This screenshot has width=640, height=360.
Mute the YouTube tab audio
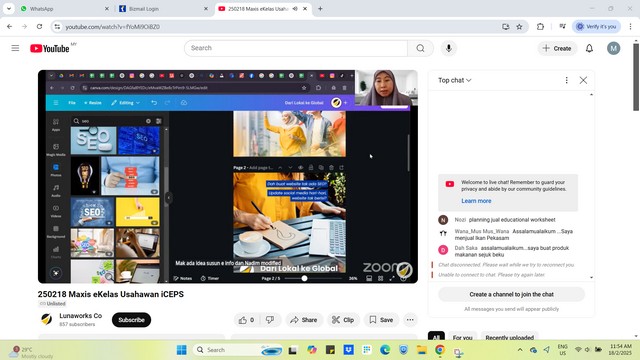(295, 9)
